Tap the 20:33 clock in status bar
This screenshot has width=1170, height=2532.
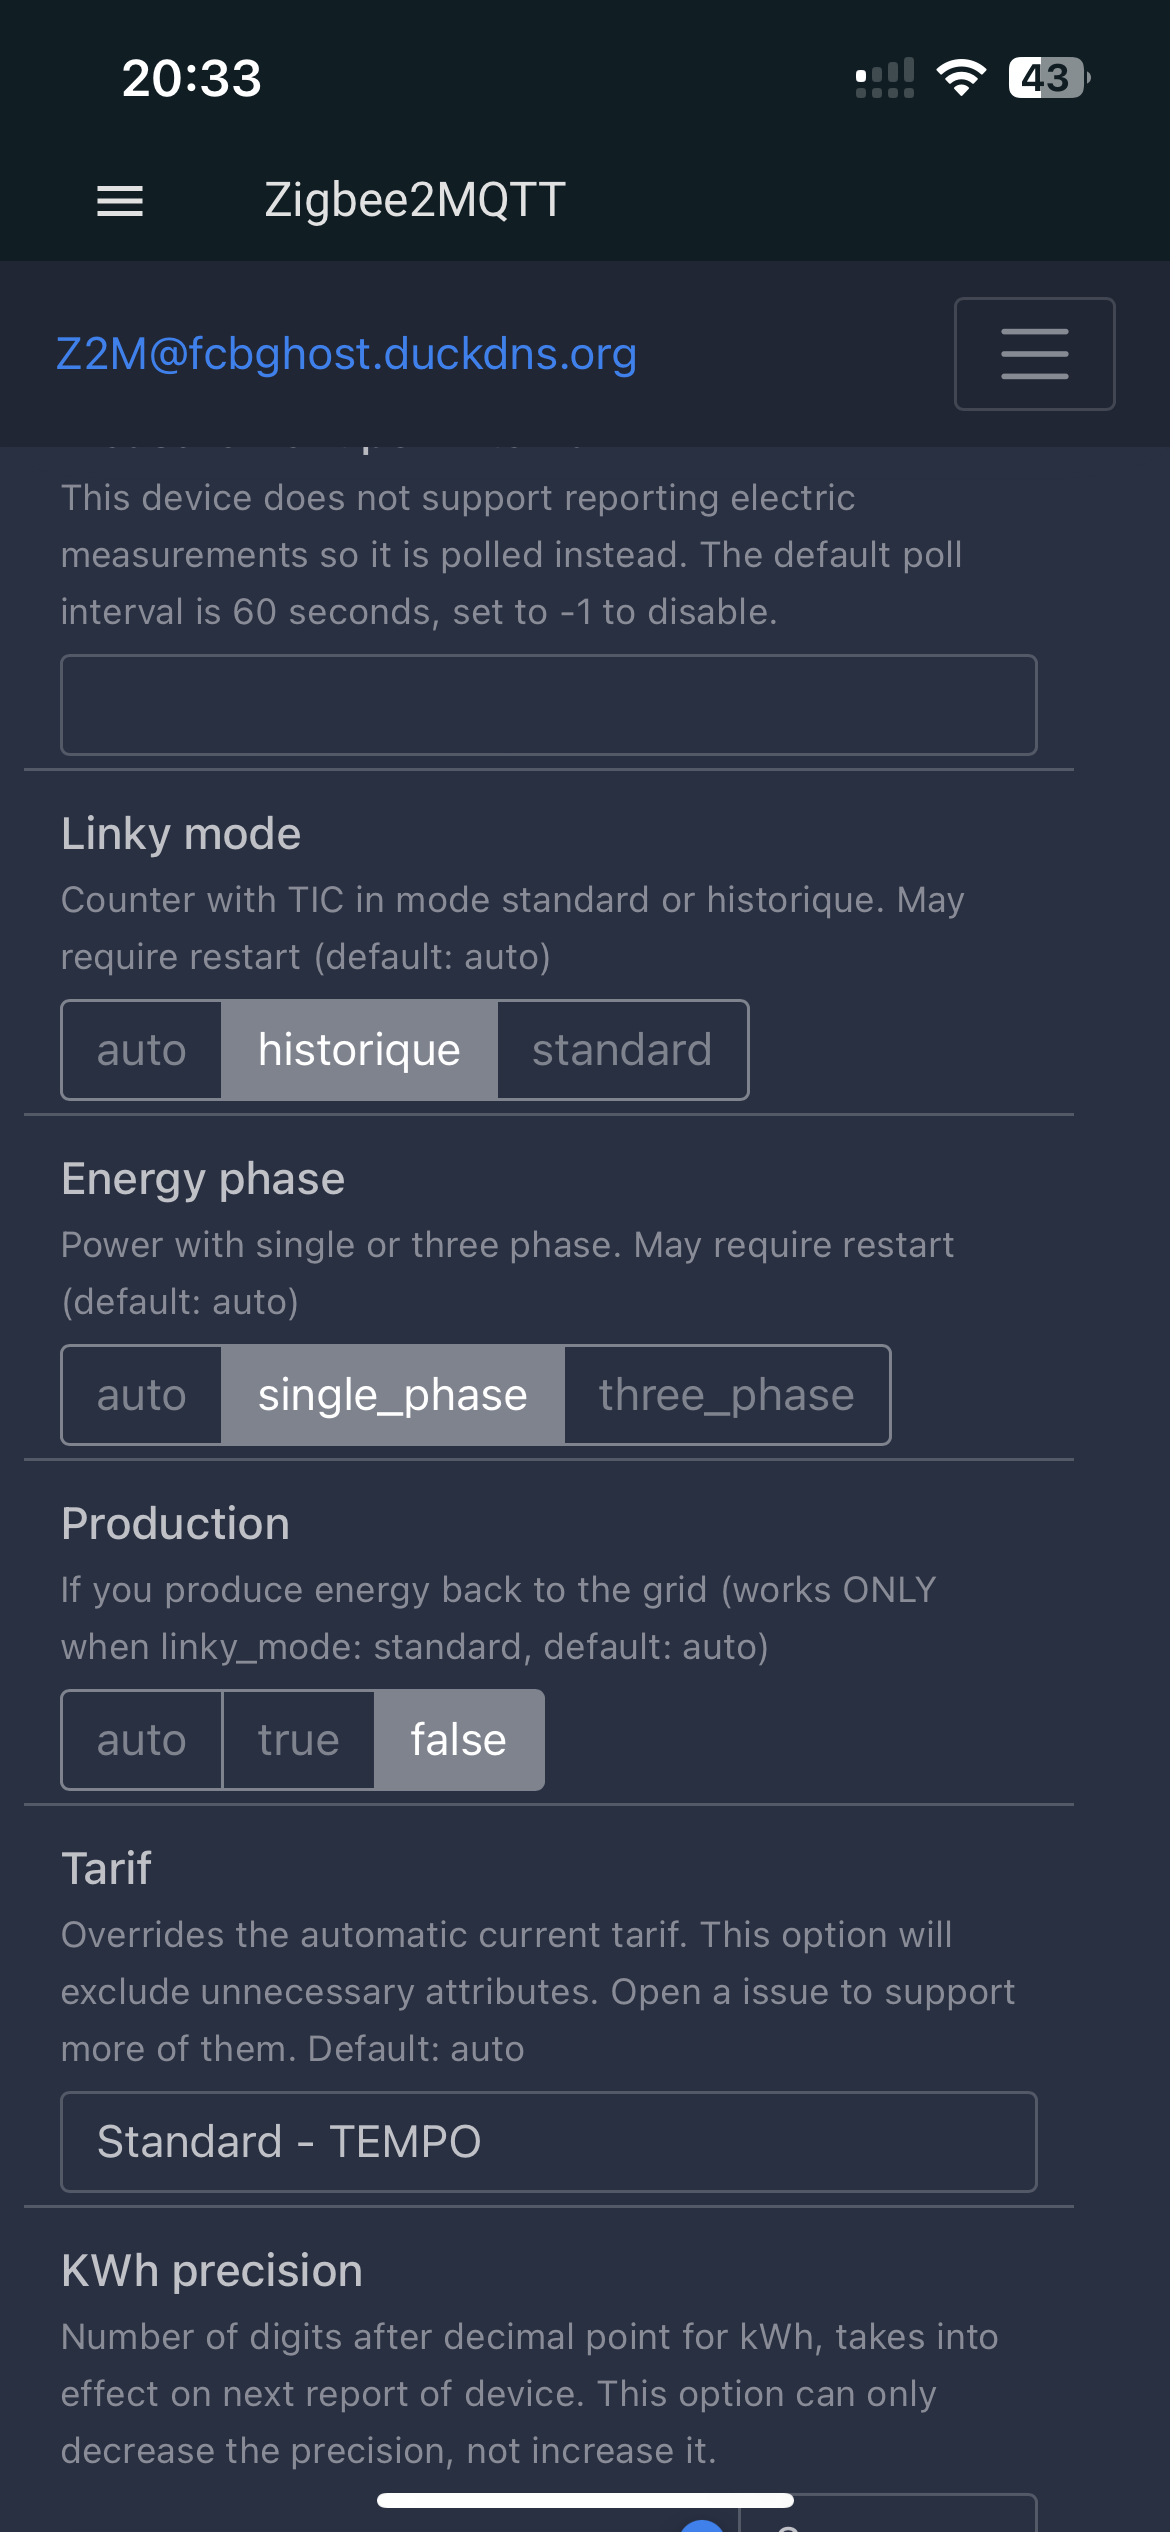[192, 78]
